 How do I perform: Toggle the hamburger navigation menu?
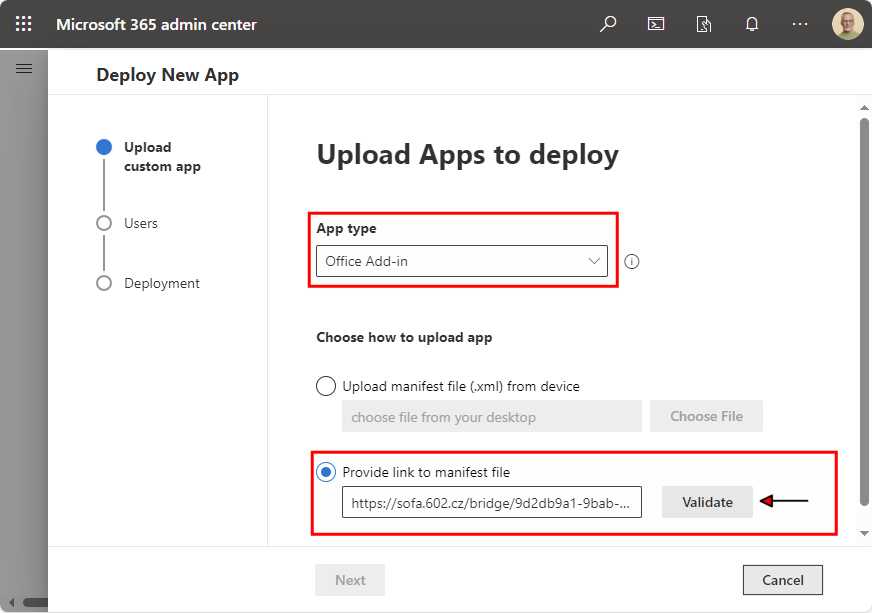pyautogui.click(x=24, y=68)
